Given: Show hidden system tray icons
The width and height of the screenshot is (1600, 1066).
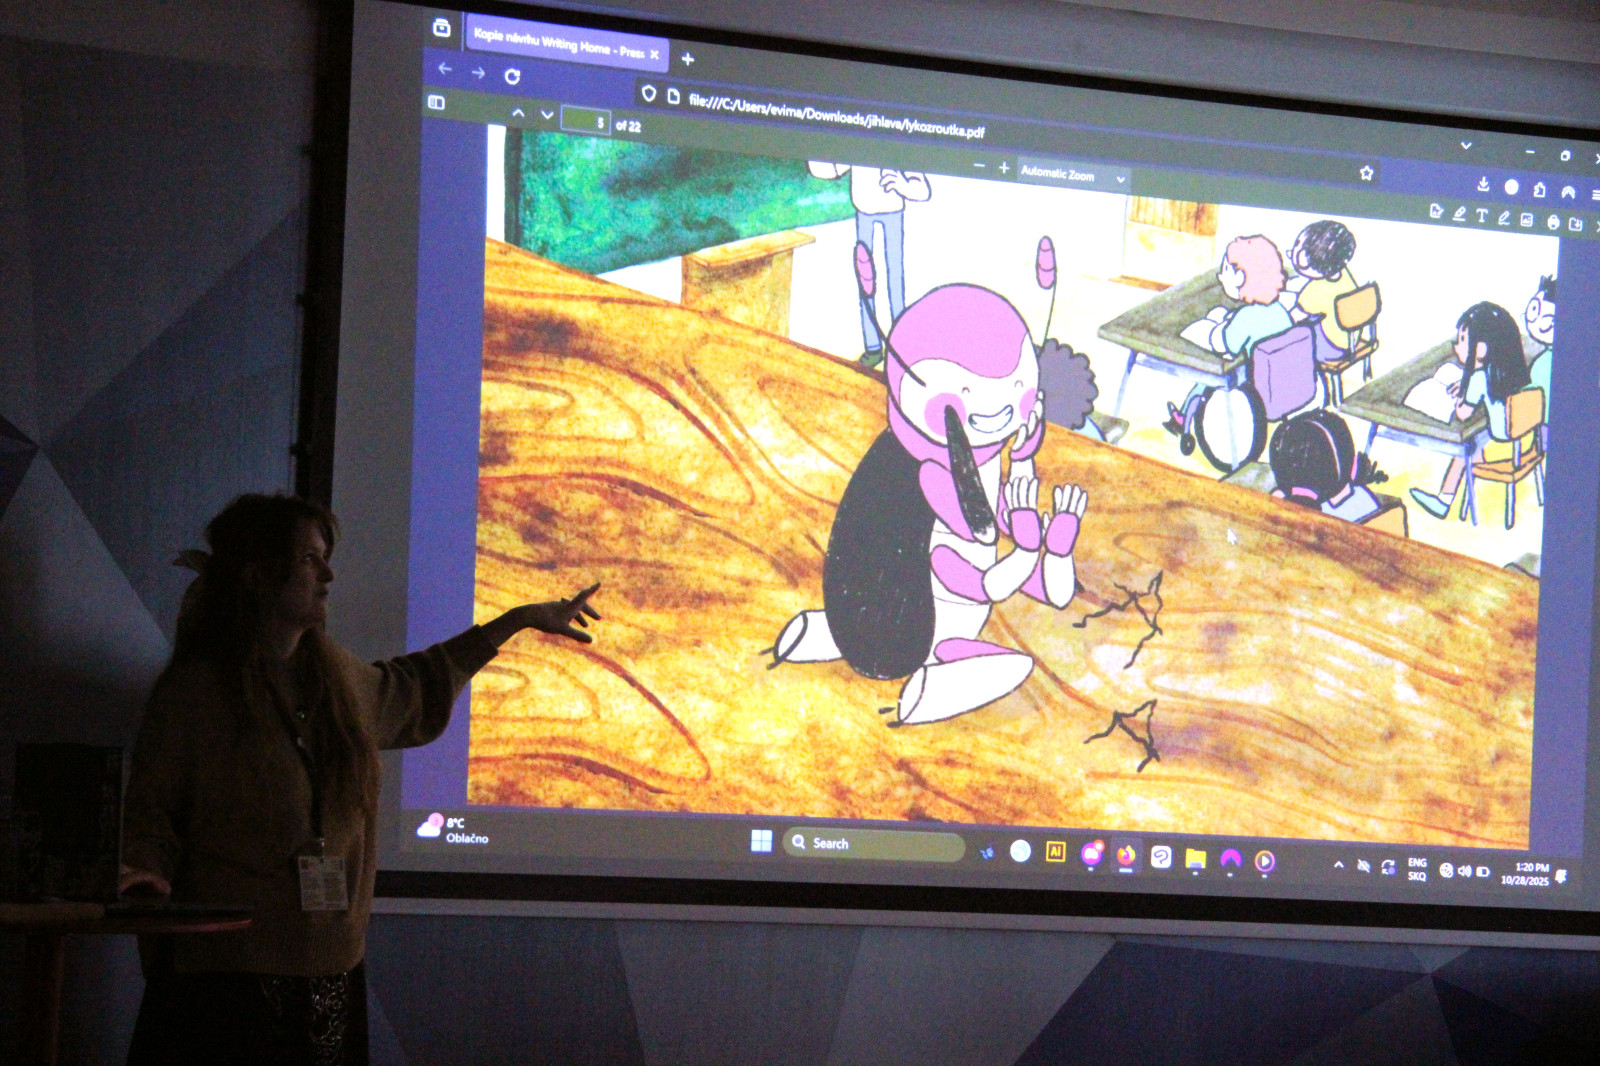Looking at the screenshot, I should click(x=1339, y=865).
